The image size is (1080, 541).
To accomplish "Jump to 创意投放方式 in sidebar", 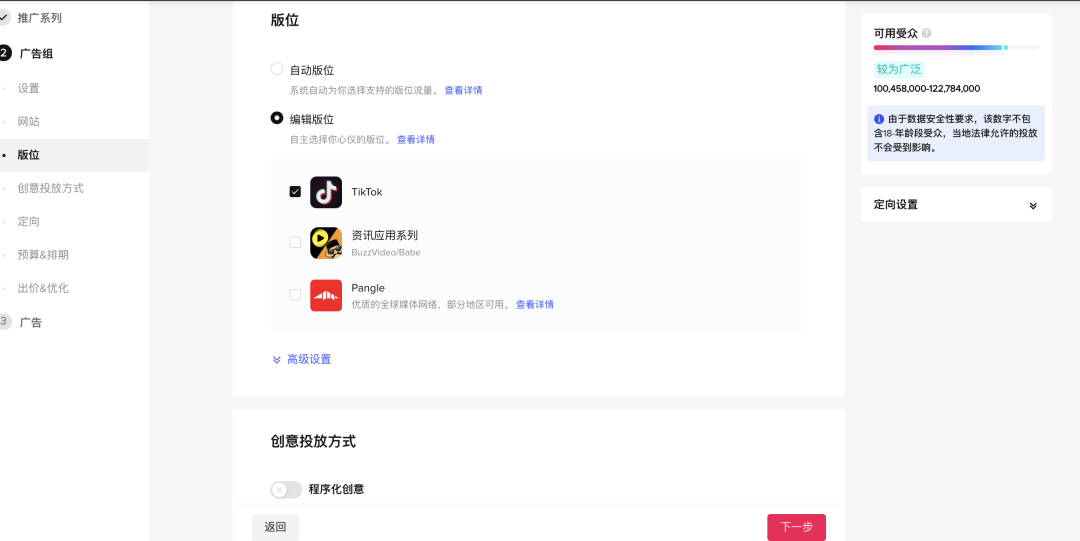I will [x=51, y=188].
